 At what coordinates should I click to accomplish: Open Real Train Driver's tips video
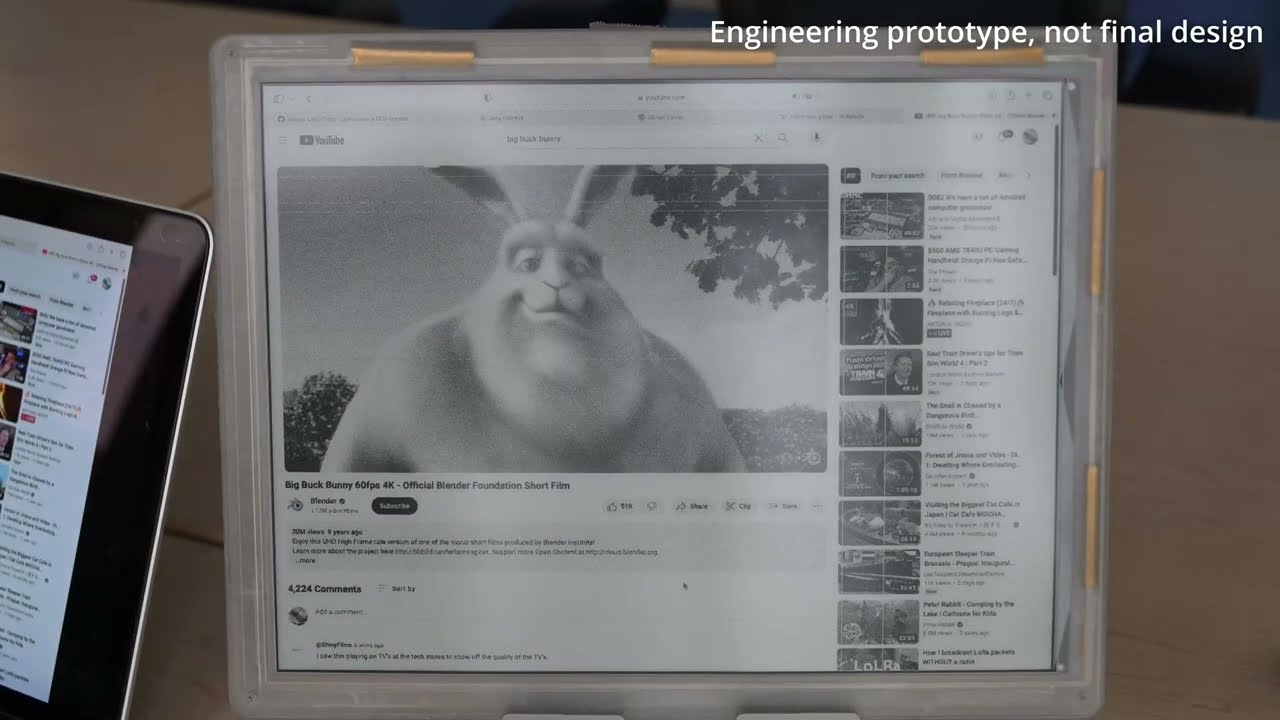tap(881, 373)
